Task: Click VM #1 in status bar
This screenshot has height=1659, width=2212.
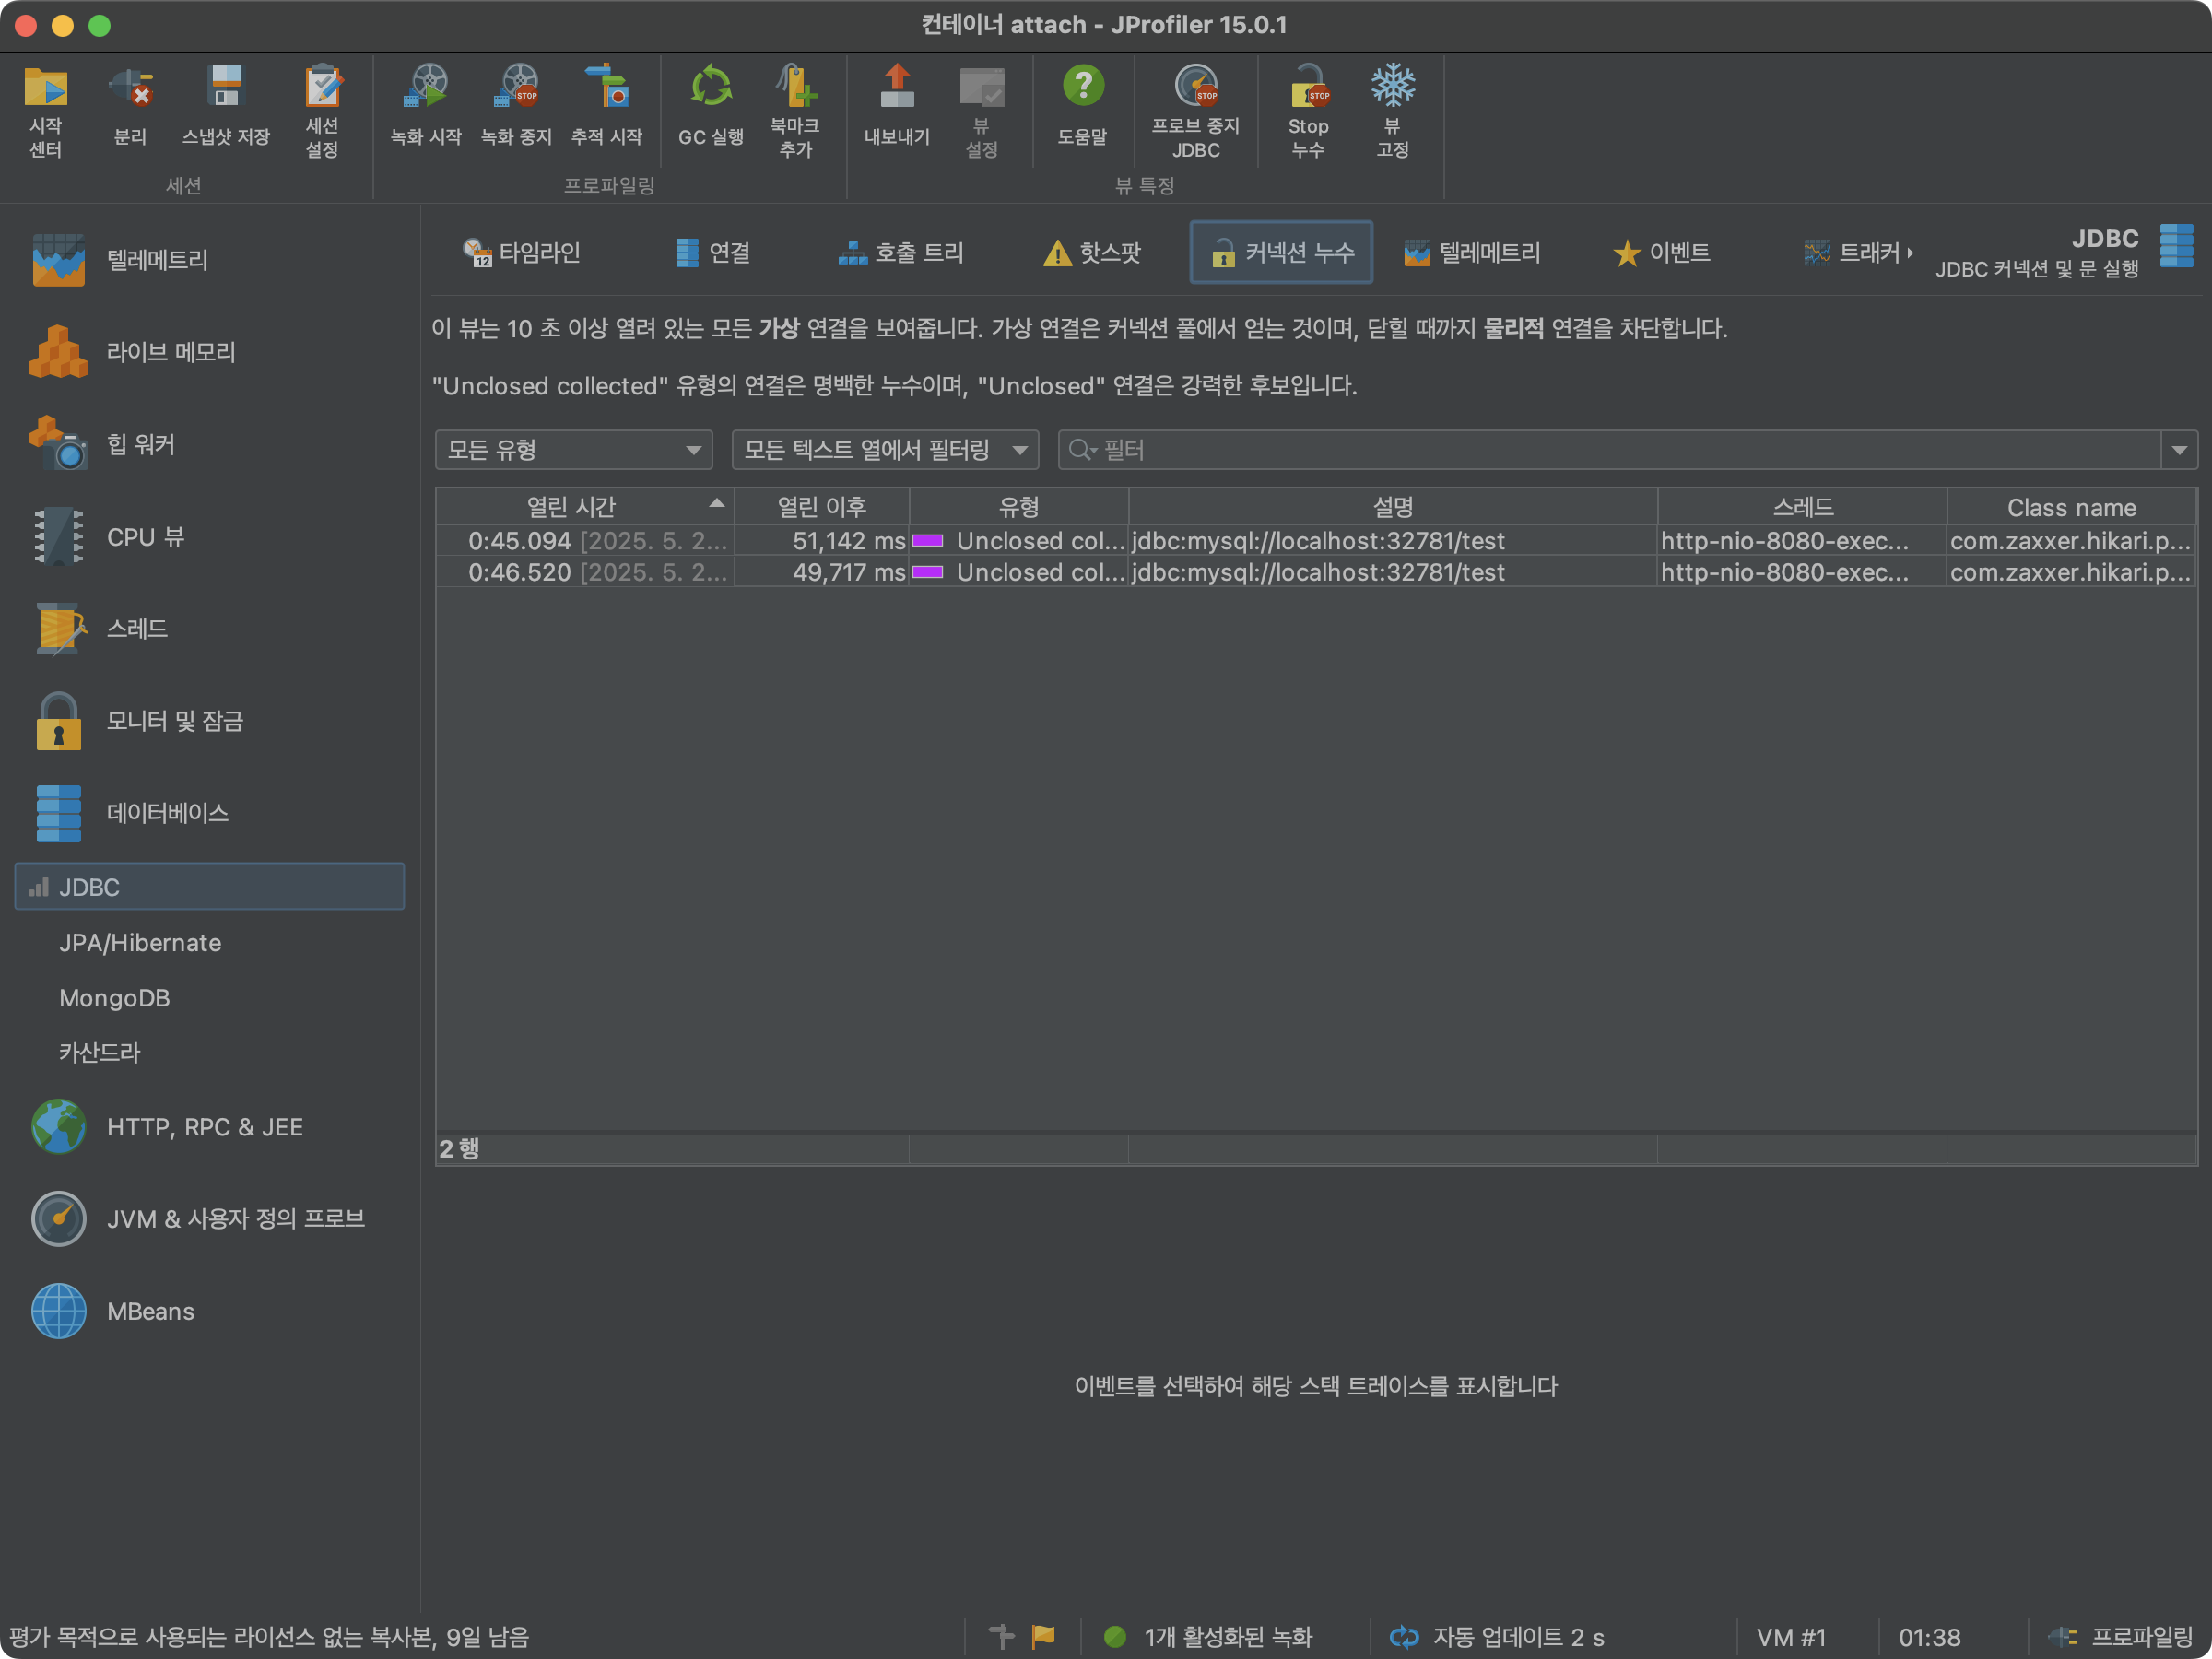Action: [x=1791, y=1637]
